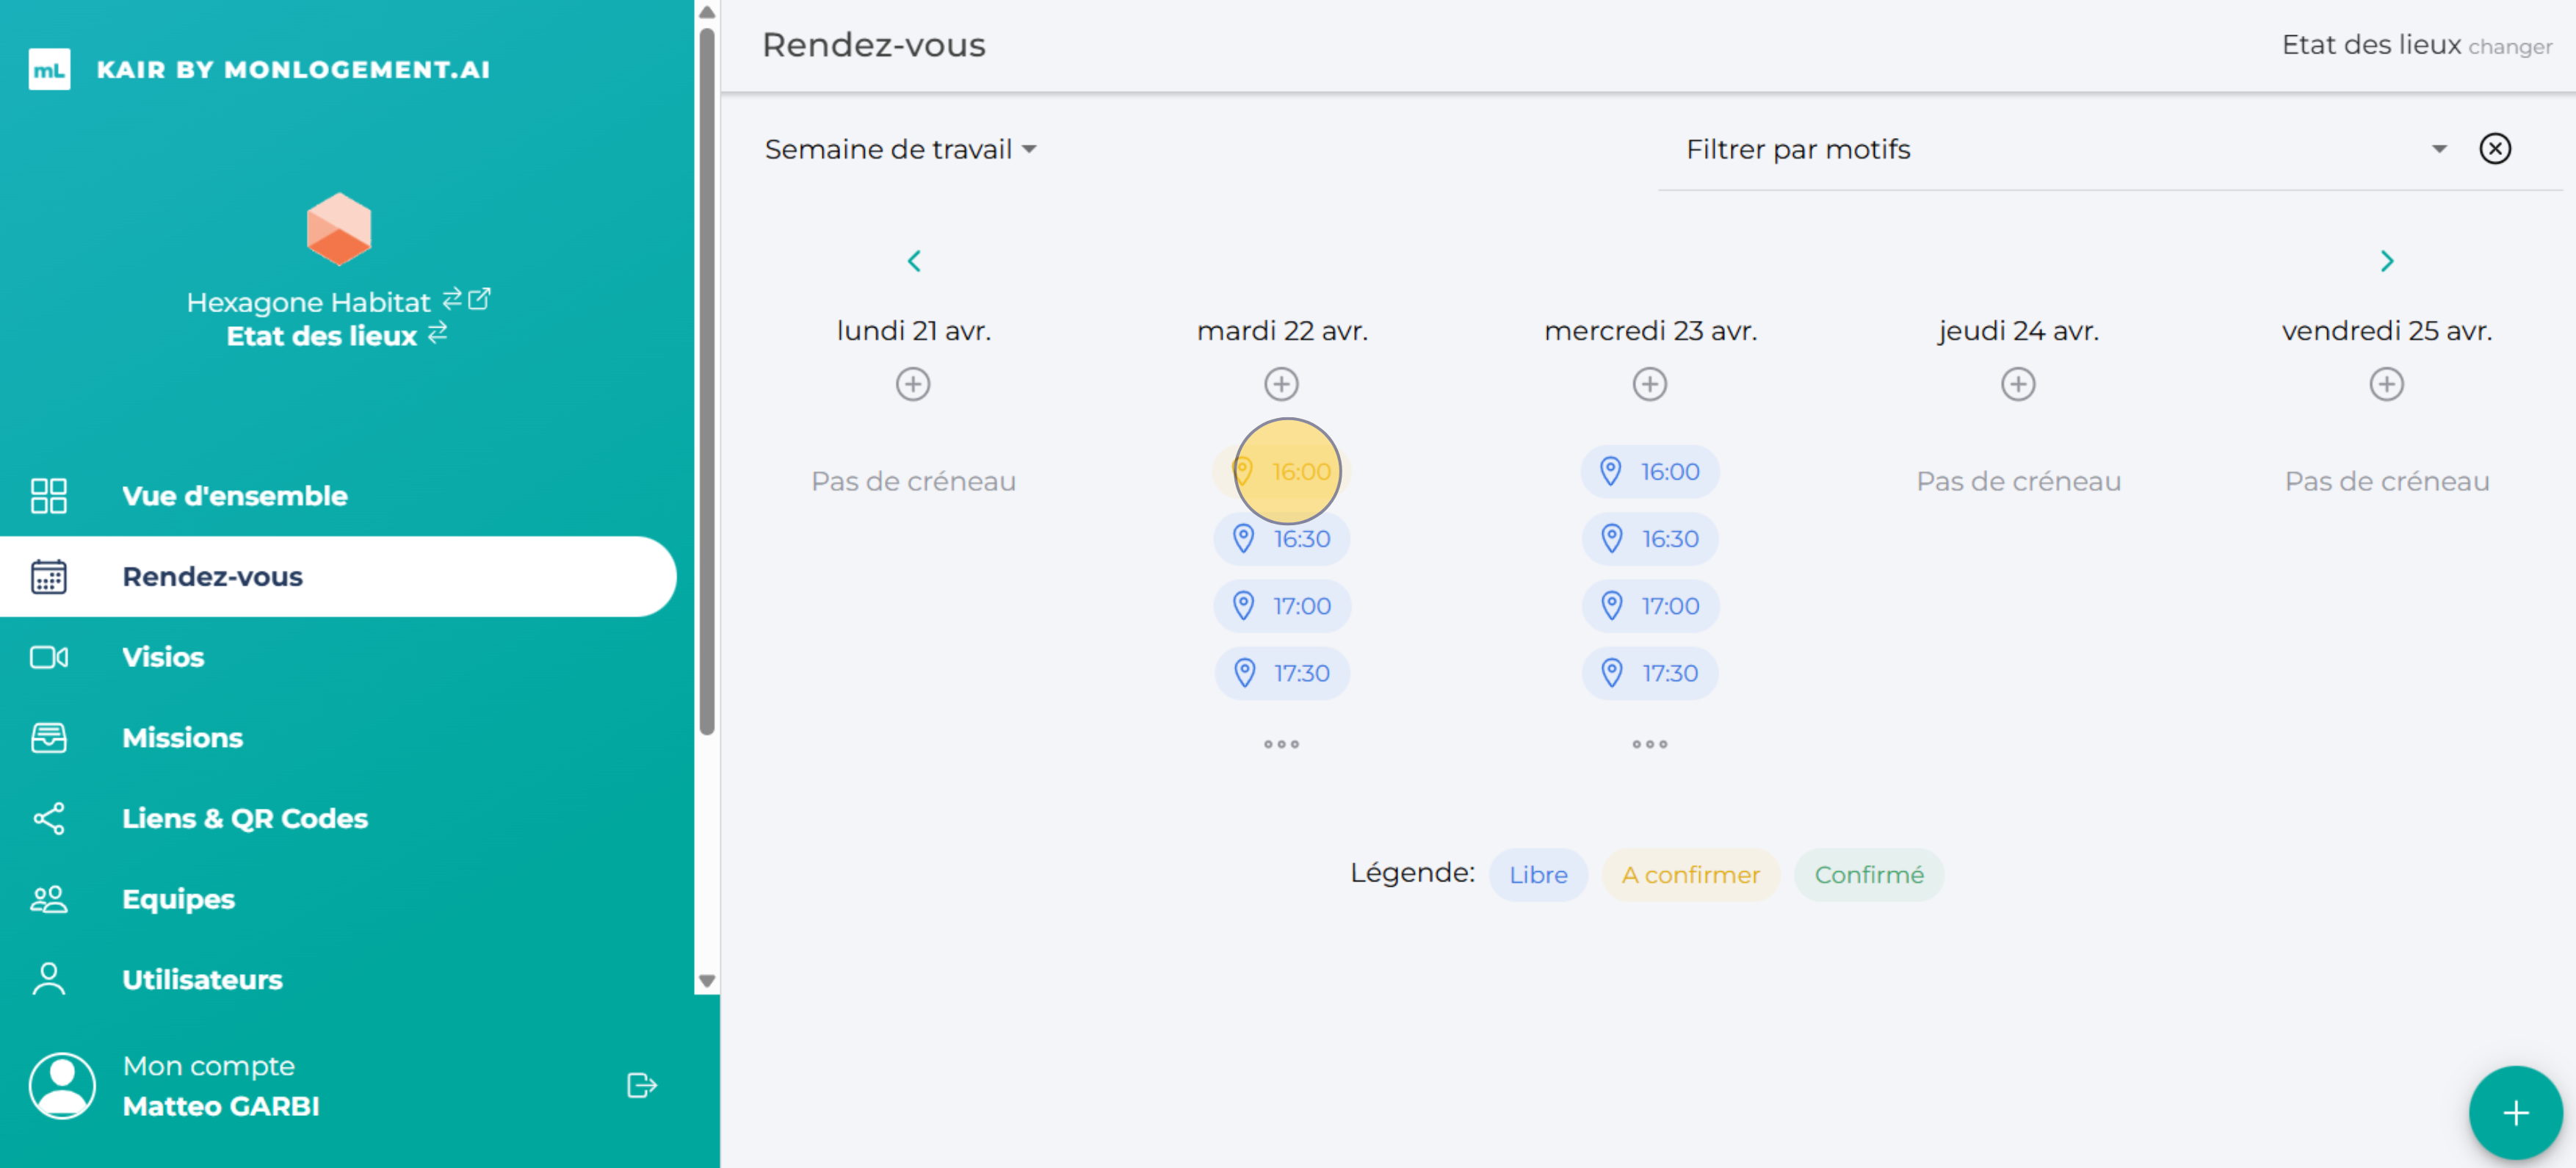Toggle the Confirmé legend chip

tap(1868, 875)
